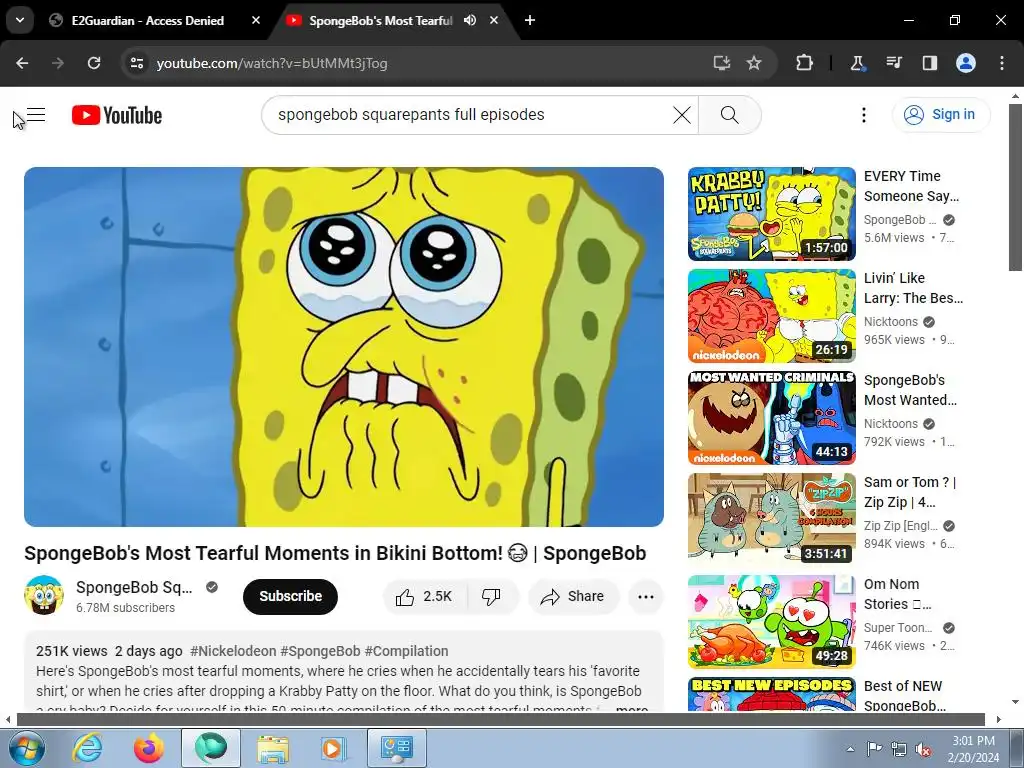
Task: View site information icon in address bar
Action: pos(136,63)
